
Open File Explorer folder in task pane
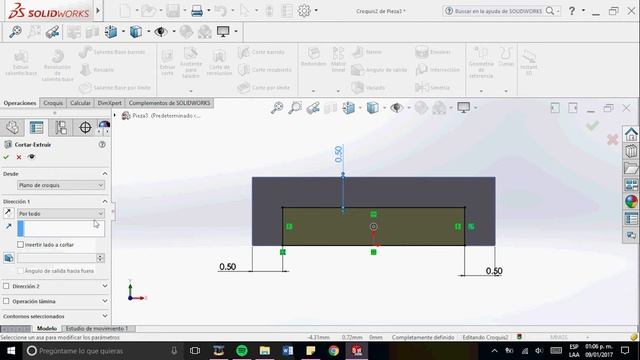631,168
